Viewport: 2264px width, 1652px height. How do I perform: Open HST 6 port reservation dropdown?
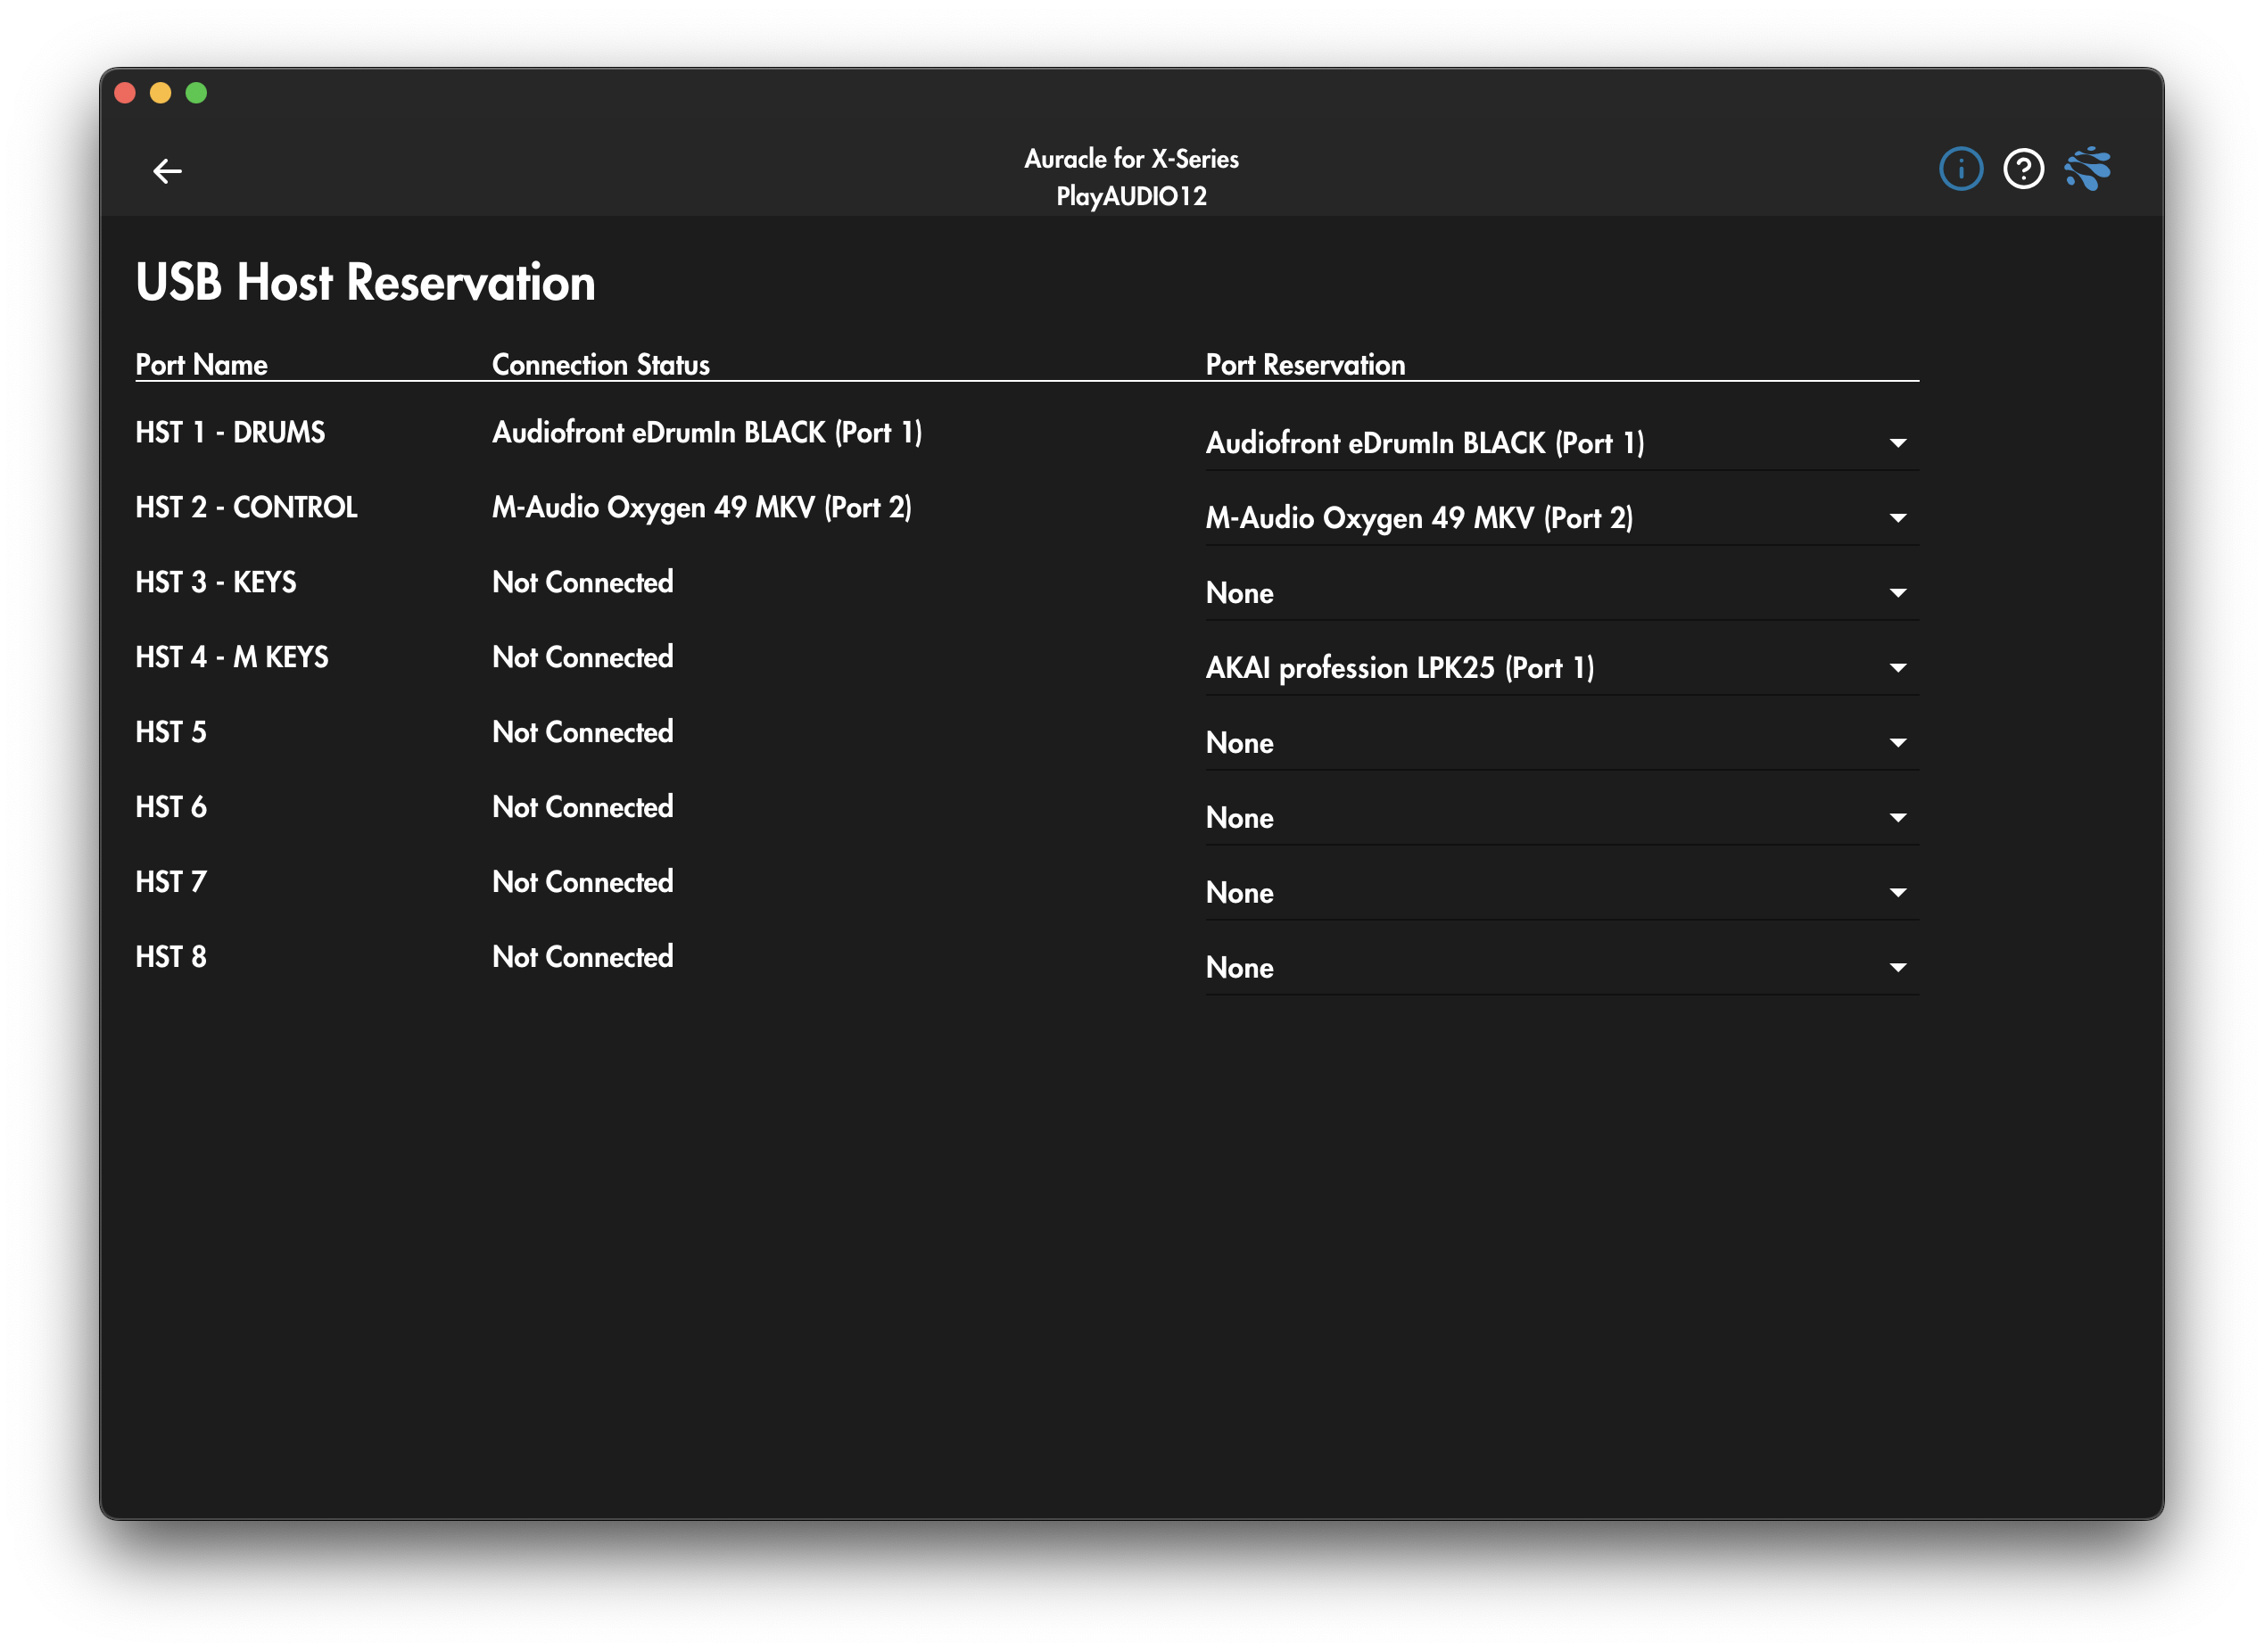click(1562, 818)
